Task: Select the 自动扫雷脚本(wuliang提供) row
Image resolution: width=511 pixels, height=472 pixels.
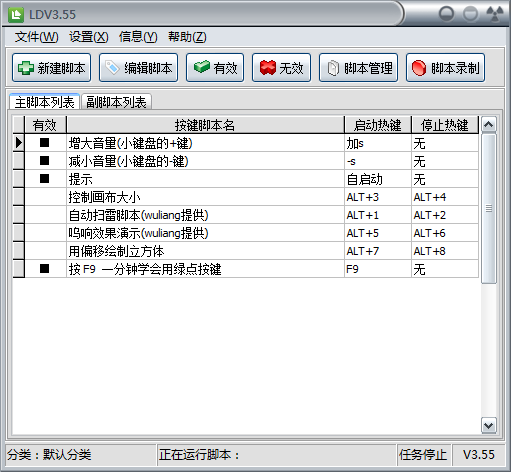Action: click(x=245, y=215)
